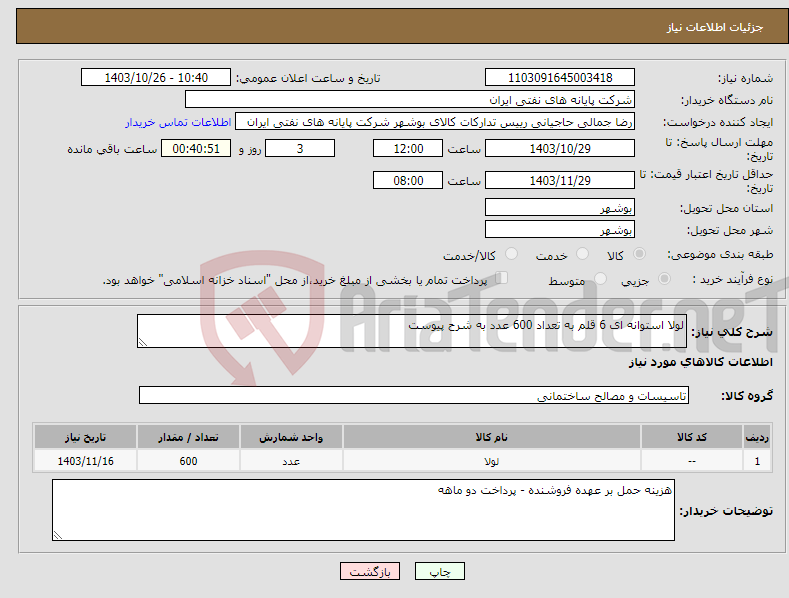Click the countdown timer field 00:40:51
Viewport: 789px width, 598px height.
coord(196,148)
